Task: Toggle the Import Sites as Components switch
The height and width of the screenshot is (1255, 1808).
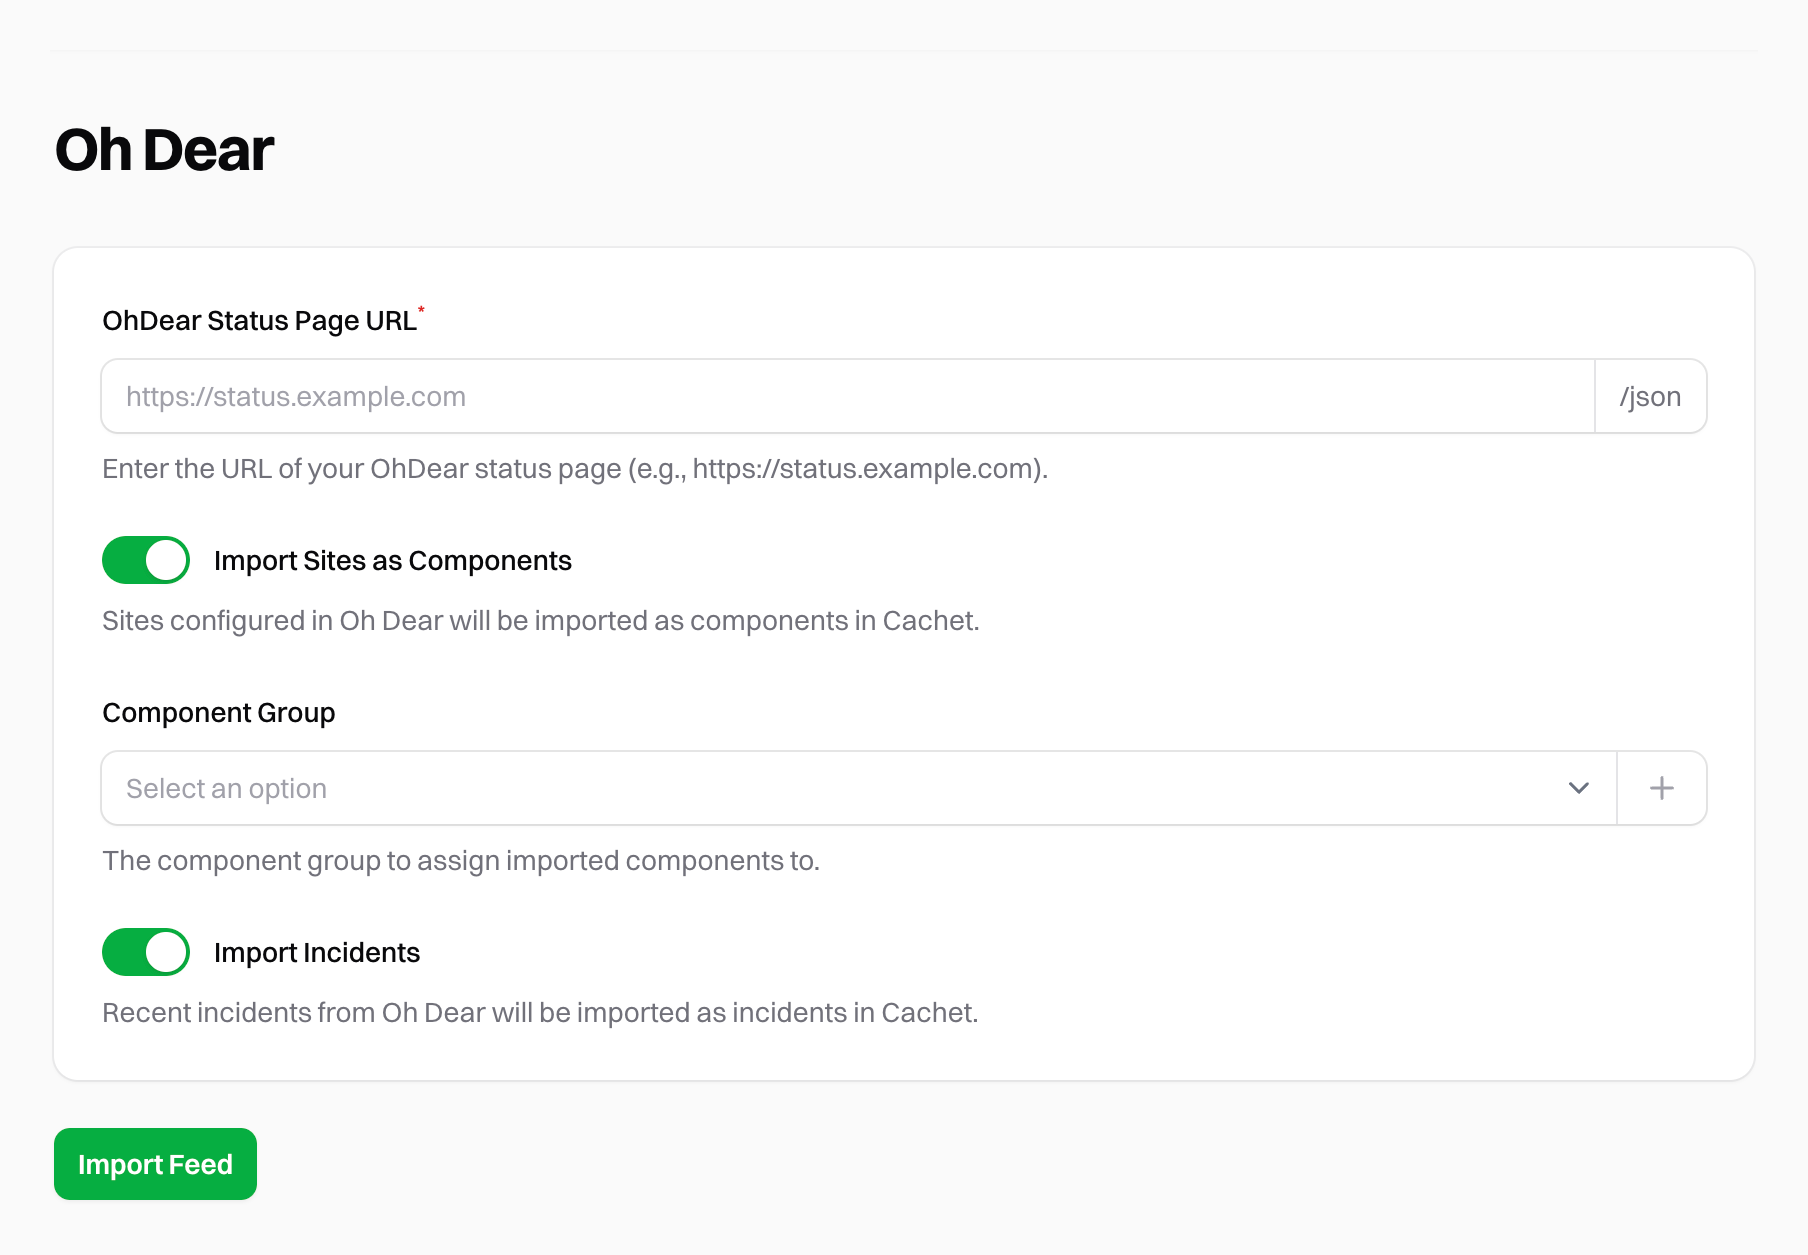Action: coord(146,560)
